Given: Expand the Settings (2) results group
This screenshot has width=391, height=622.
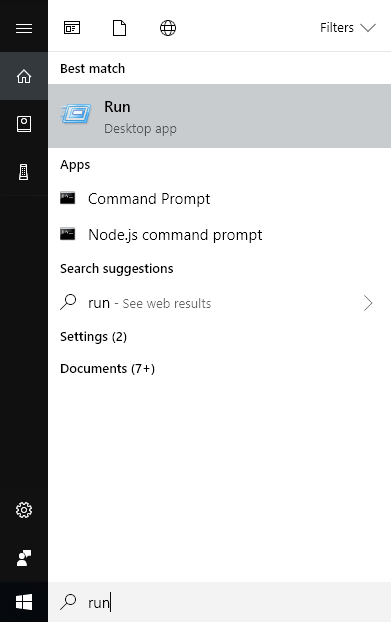Looking at the screenshot, I should pos(94,337).
